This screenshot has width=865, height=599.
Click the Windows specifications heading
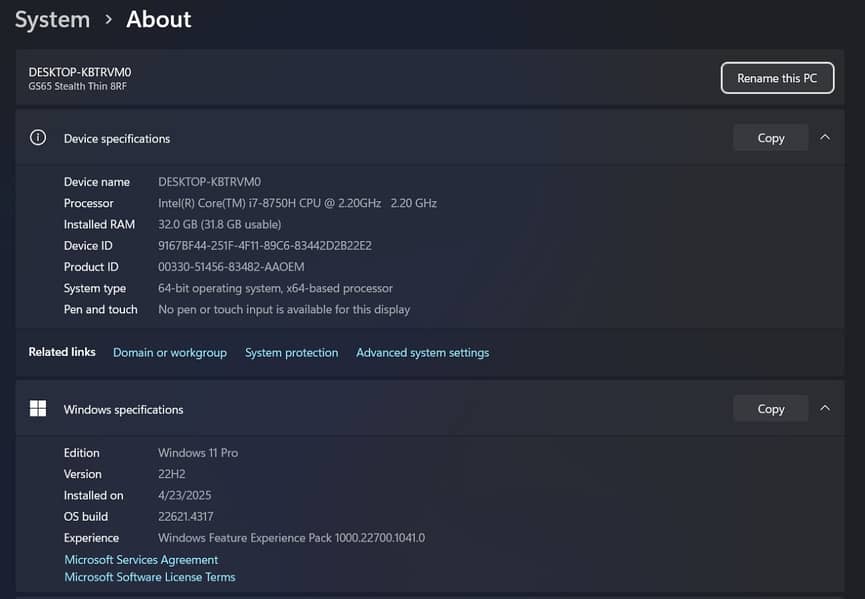click(124, 410)
